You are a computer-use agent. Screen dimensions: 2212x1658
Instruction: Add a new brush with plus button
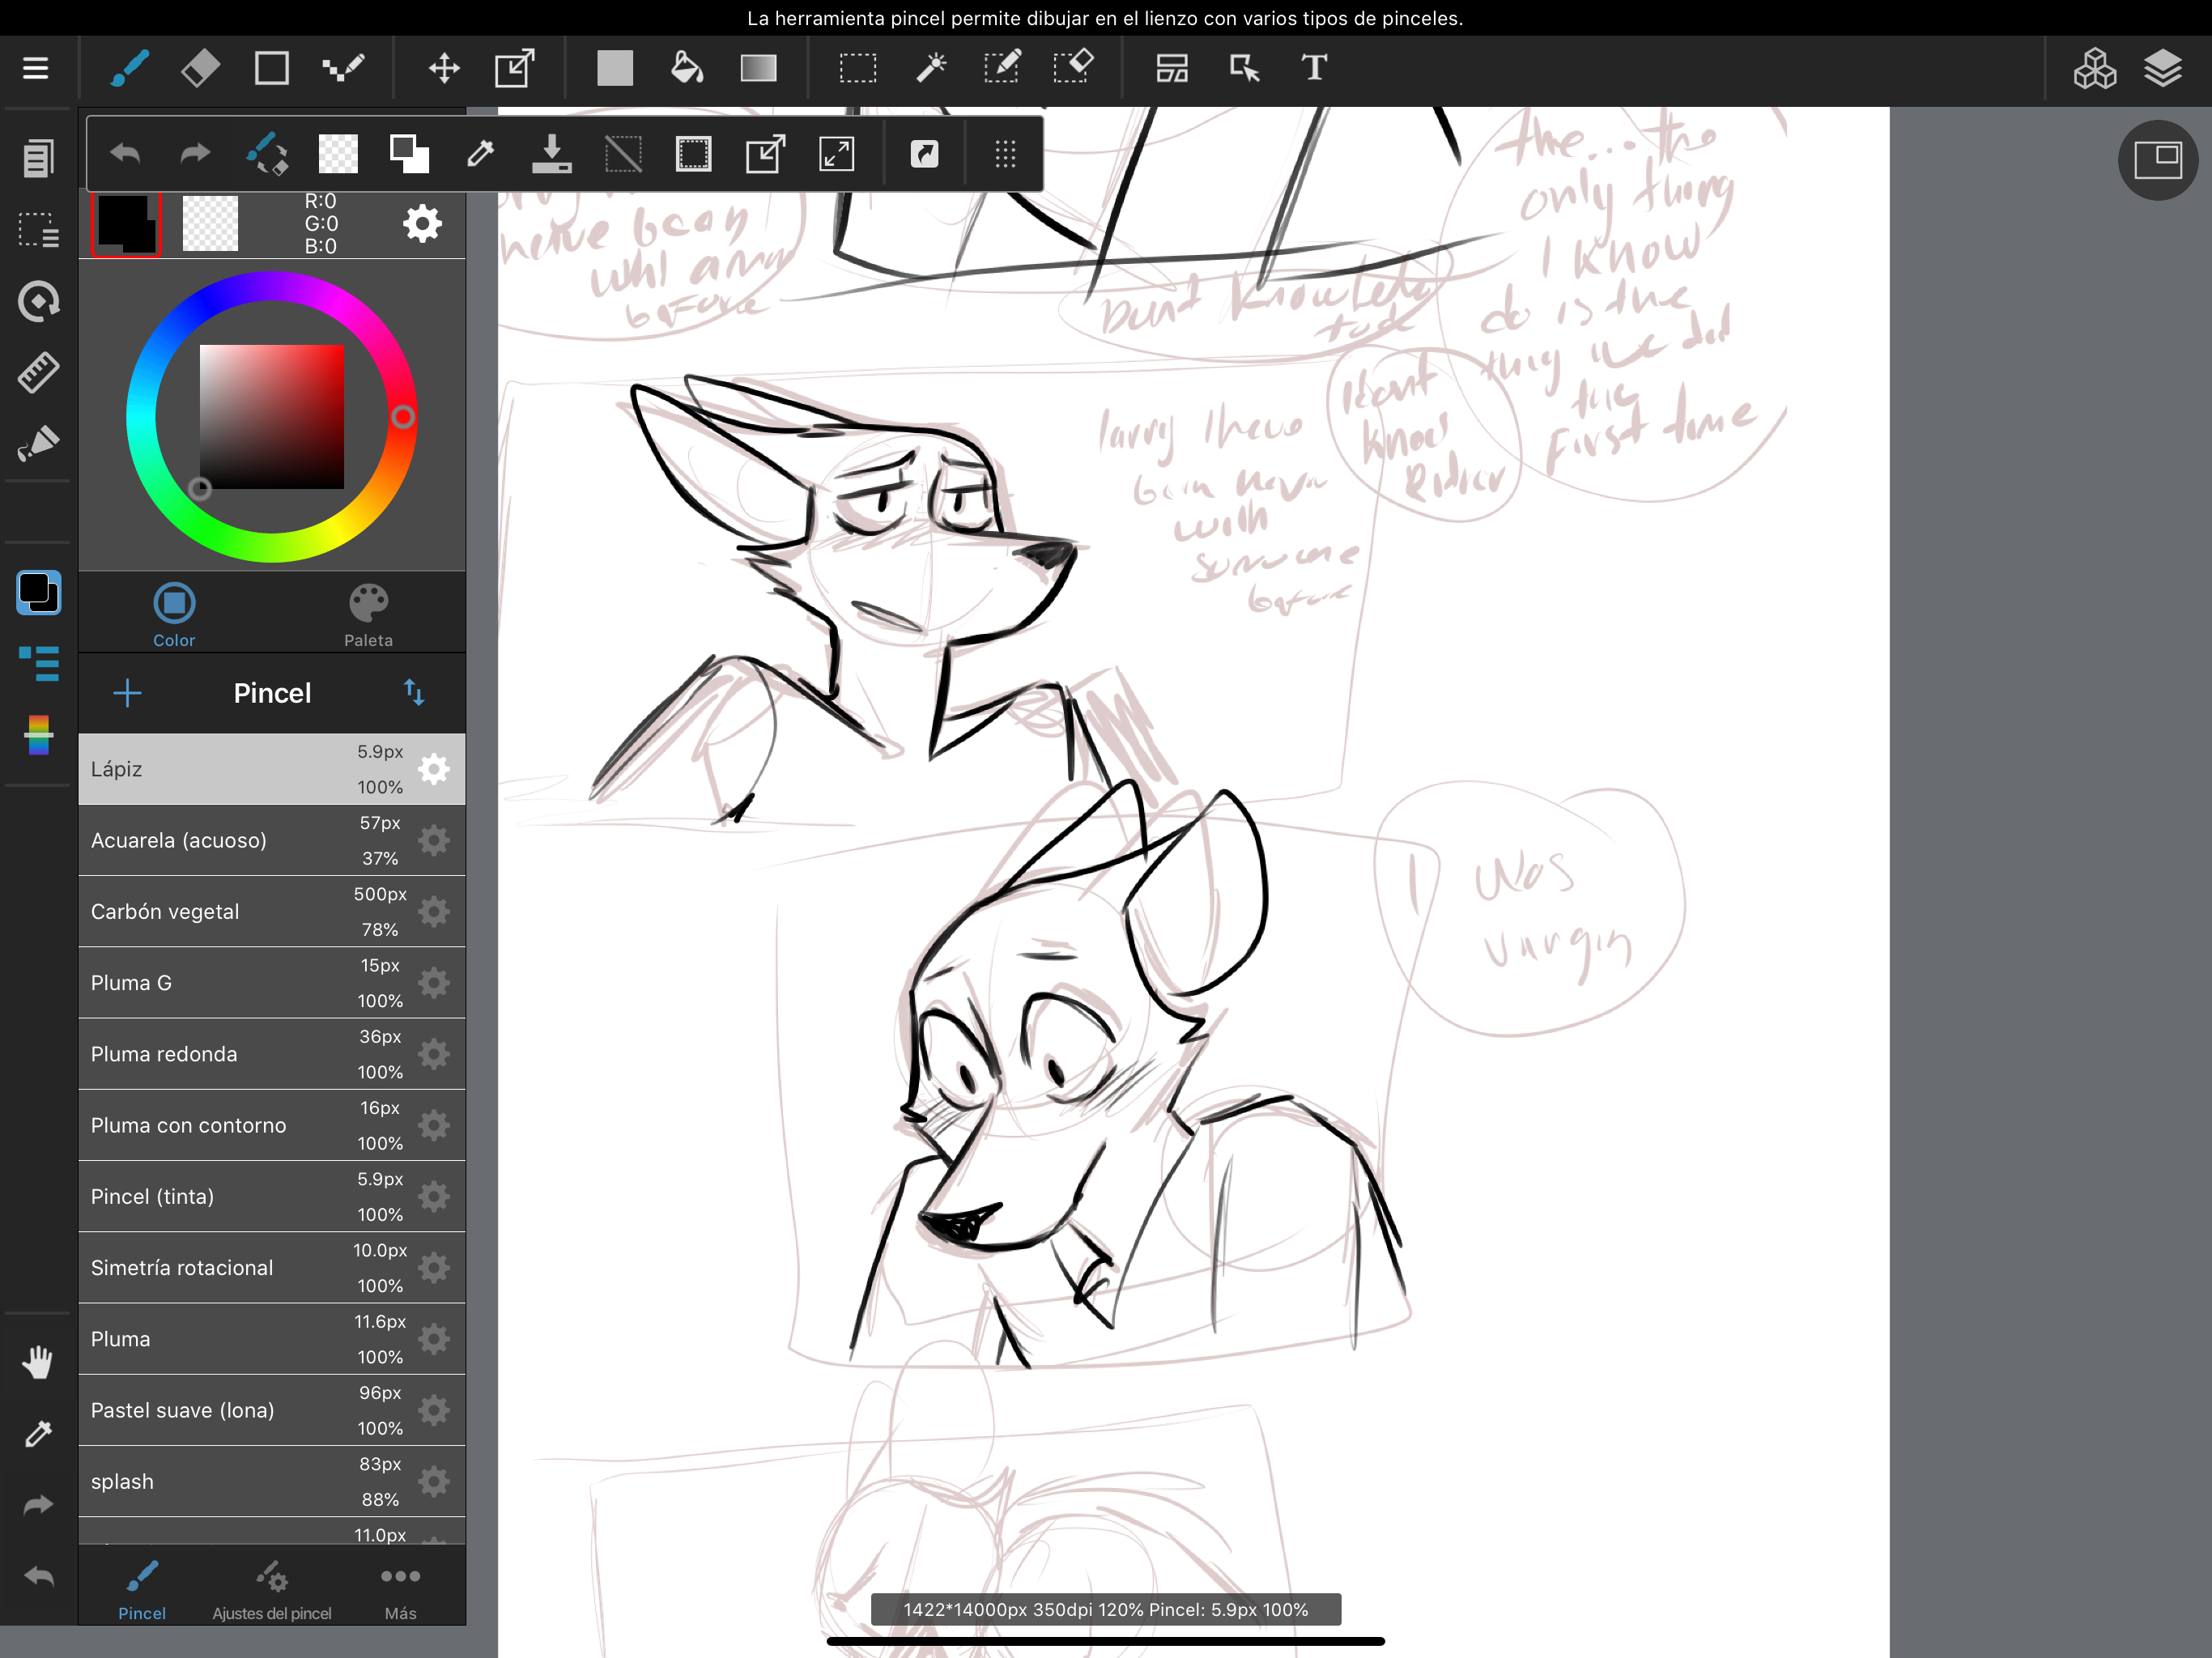pyautogui.click(x=127, y=692)
